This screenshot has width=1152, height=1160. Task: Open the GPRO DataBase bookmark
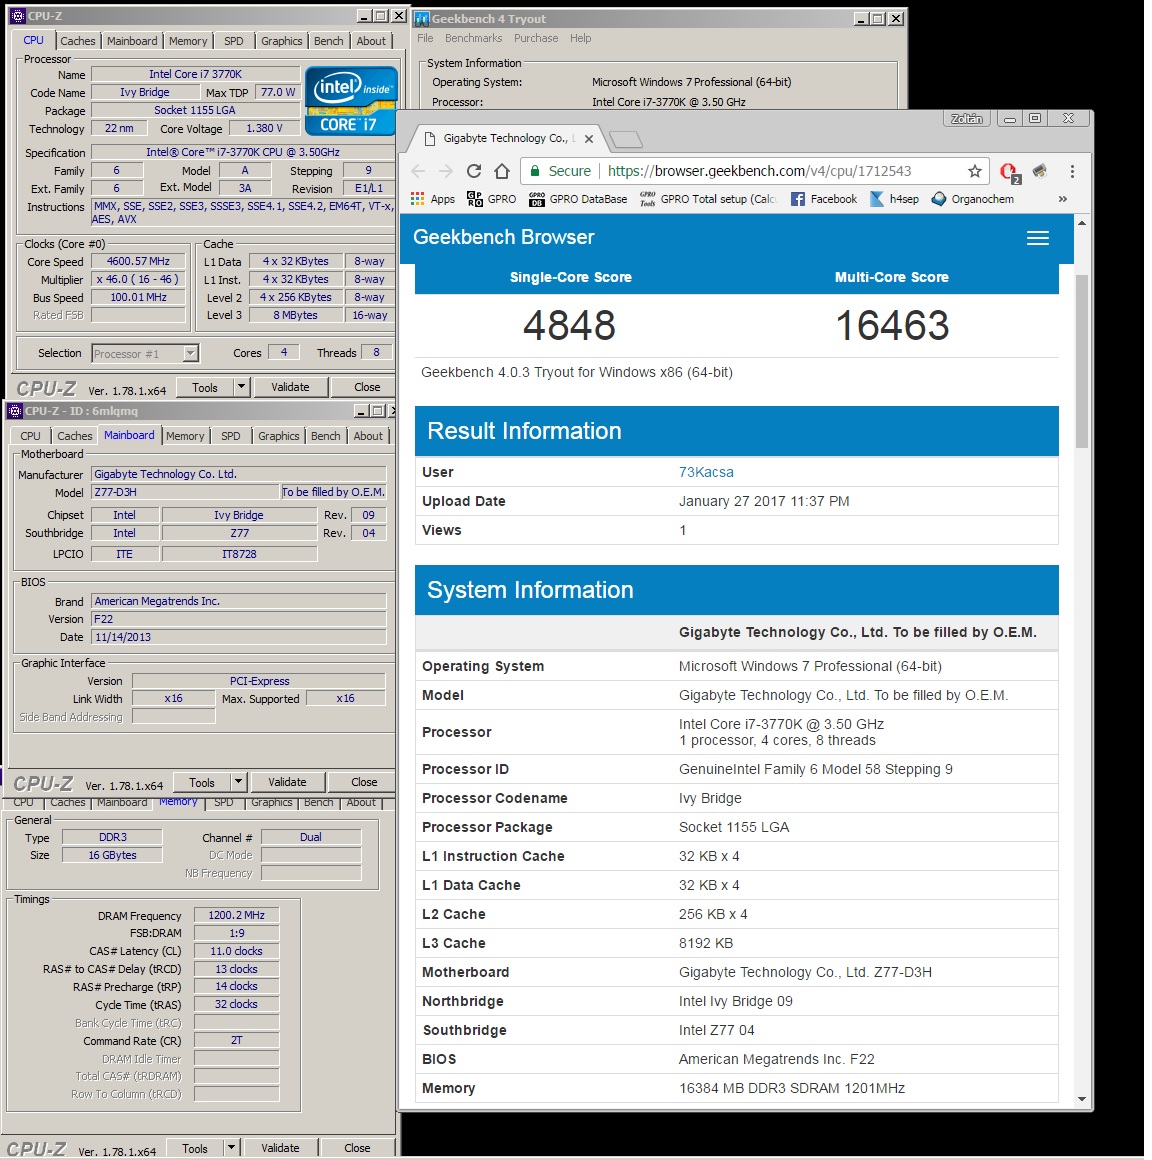(578, 199)
